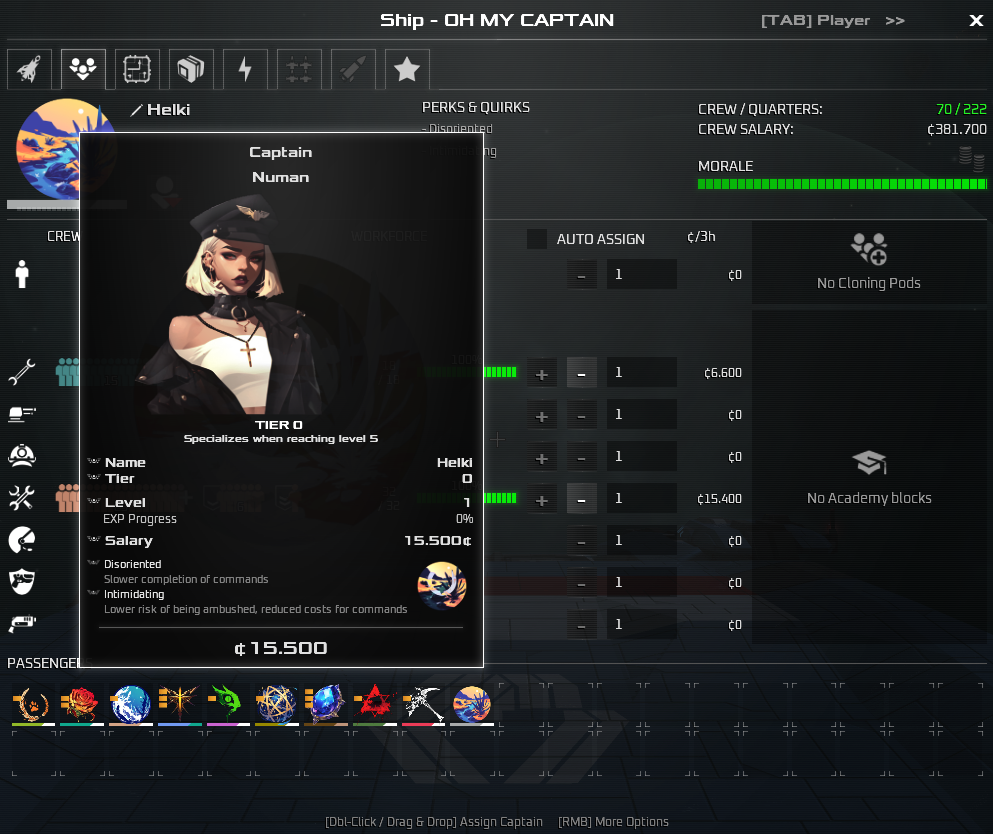This screenshot has width=993, height=834.
Task: Increase crew in the ¢15.400 mechanics row
Action: tap(541, 500)
